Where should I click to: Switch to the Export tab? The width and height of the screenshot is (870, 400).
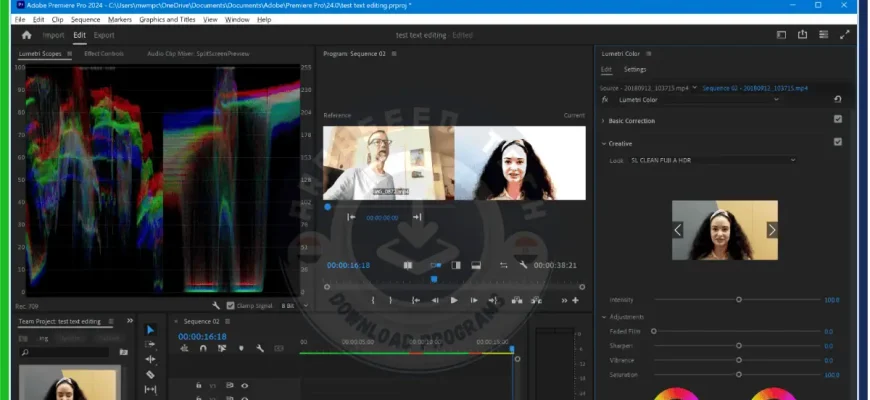click(x=103, y=35)
